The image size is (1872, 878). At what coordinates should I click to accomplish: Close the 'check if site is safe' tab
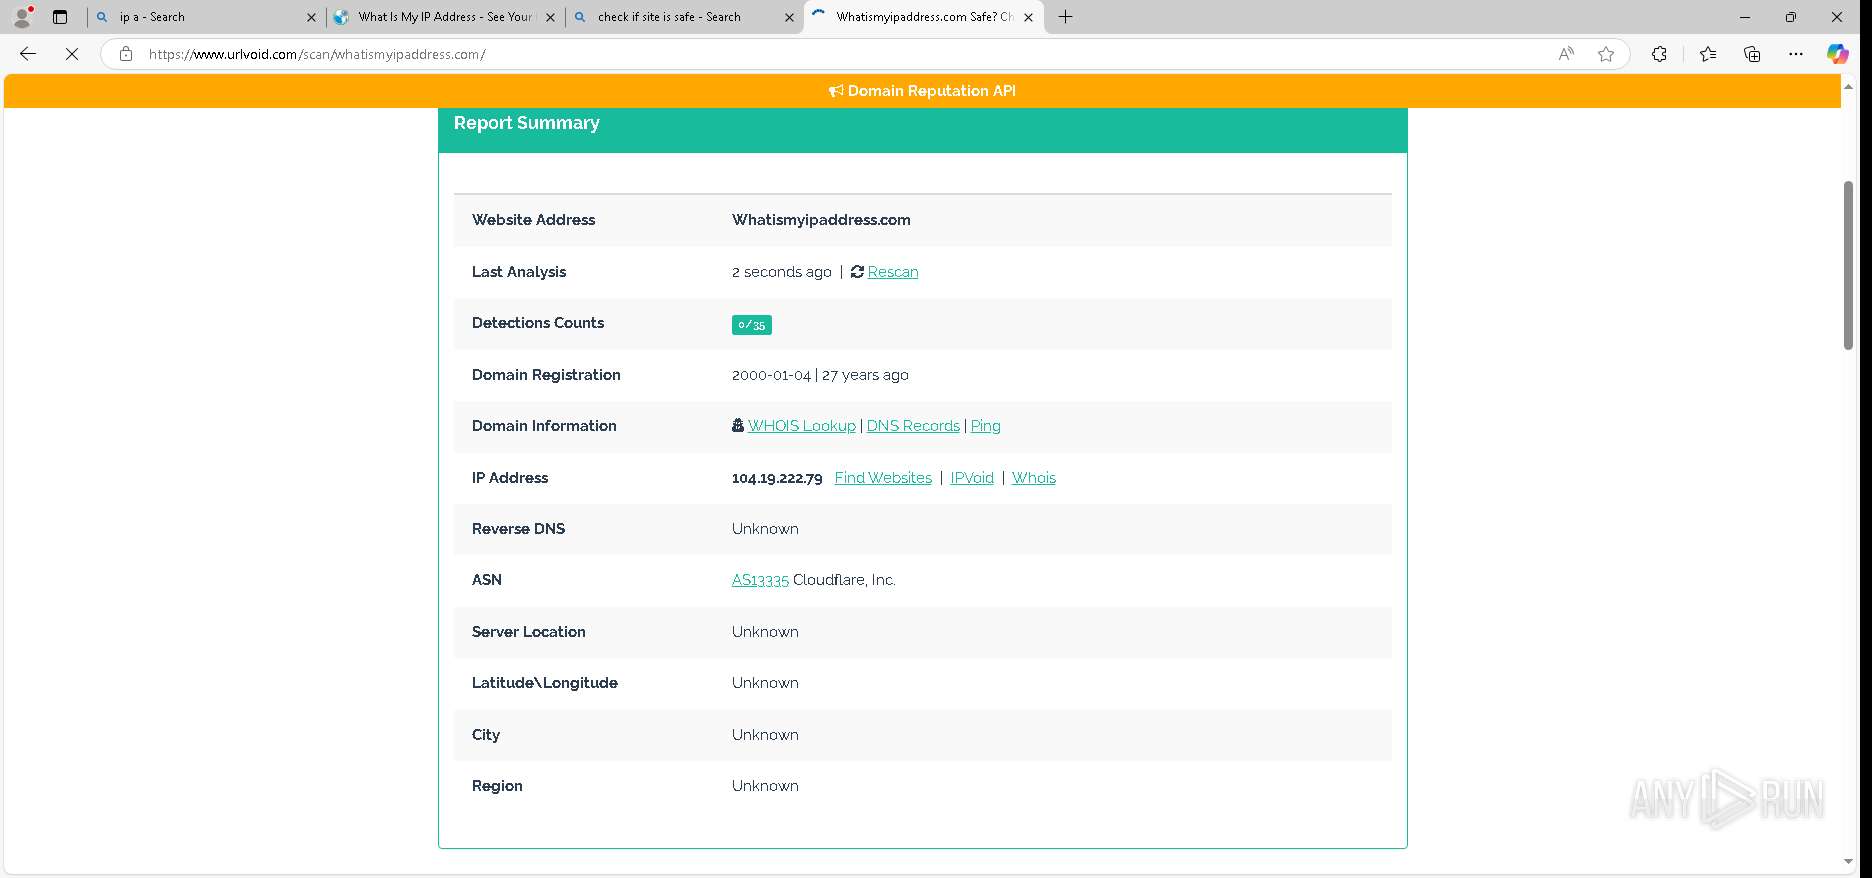789,17
